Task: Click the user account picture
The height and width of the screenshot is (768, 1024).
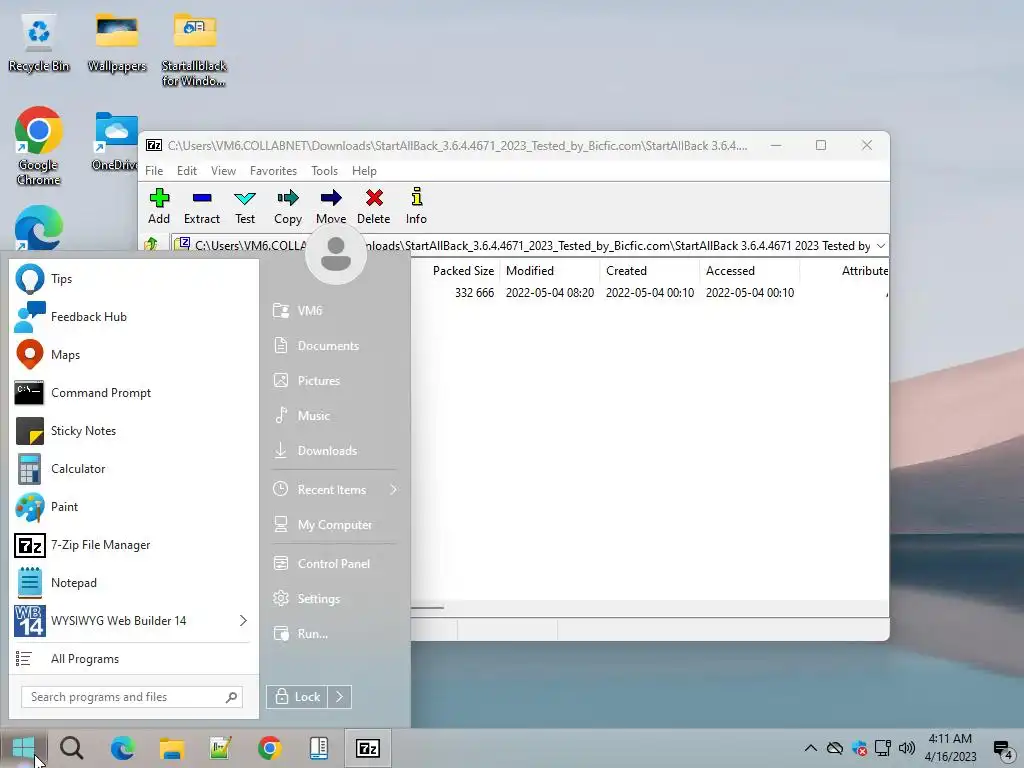Action: click(x=336, y=254)
